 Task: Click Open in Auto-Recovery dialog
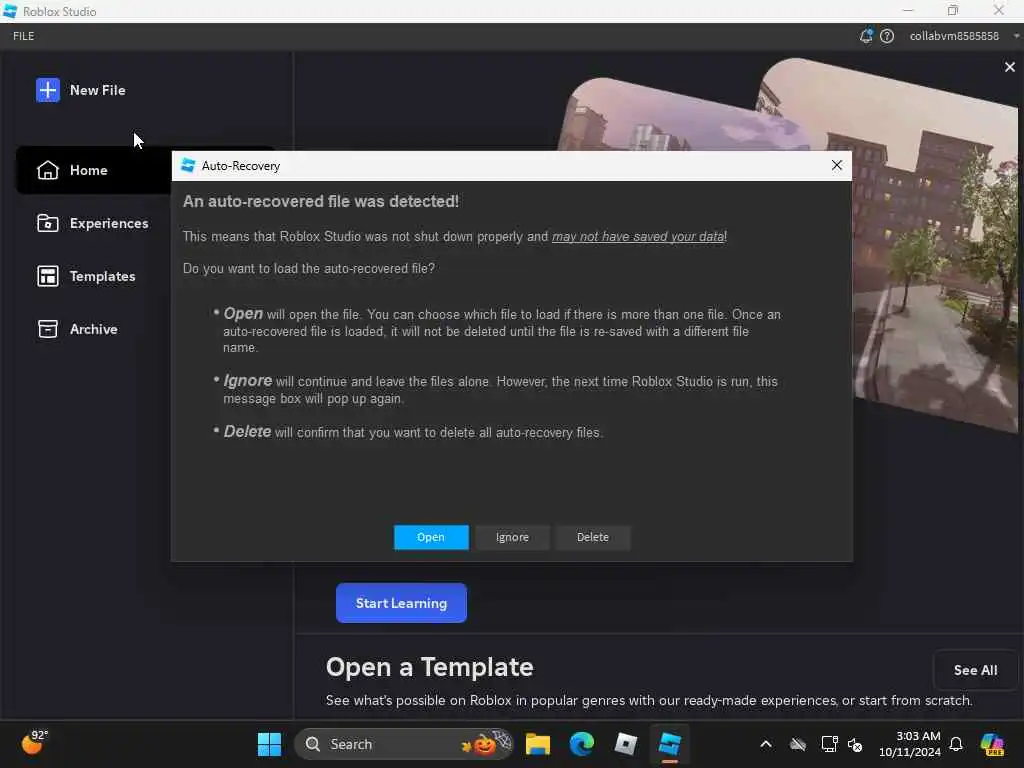(431, 537)
